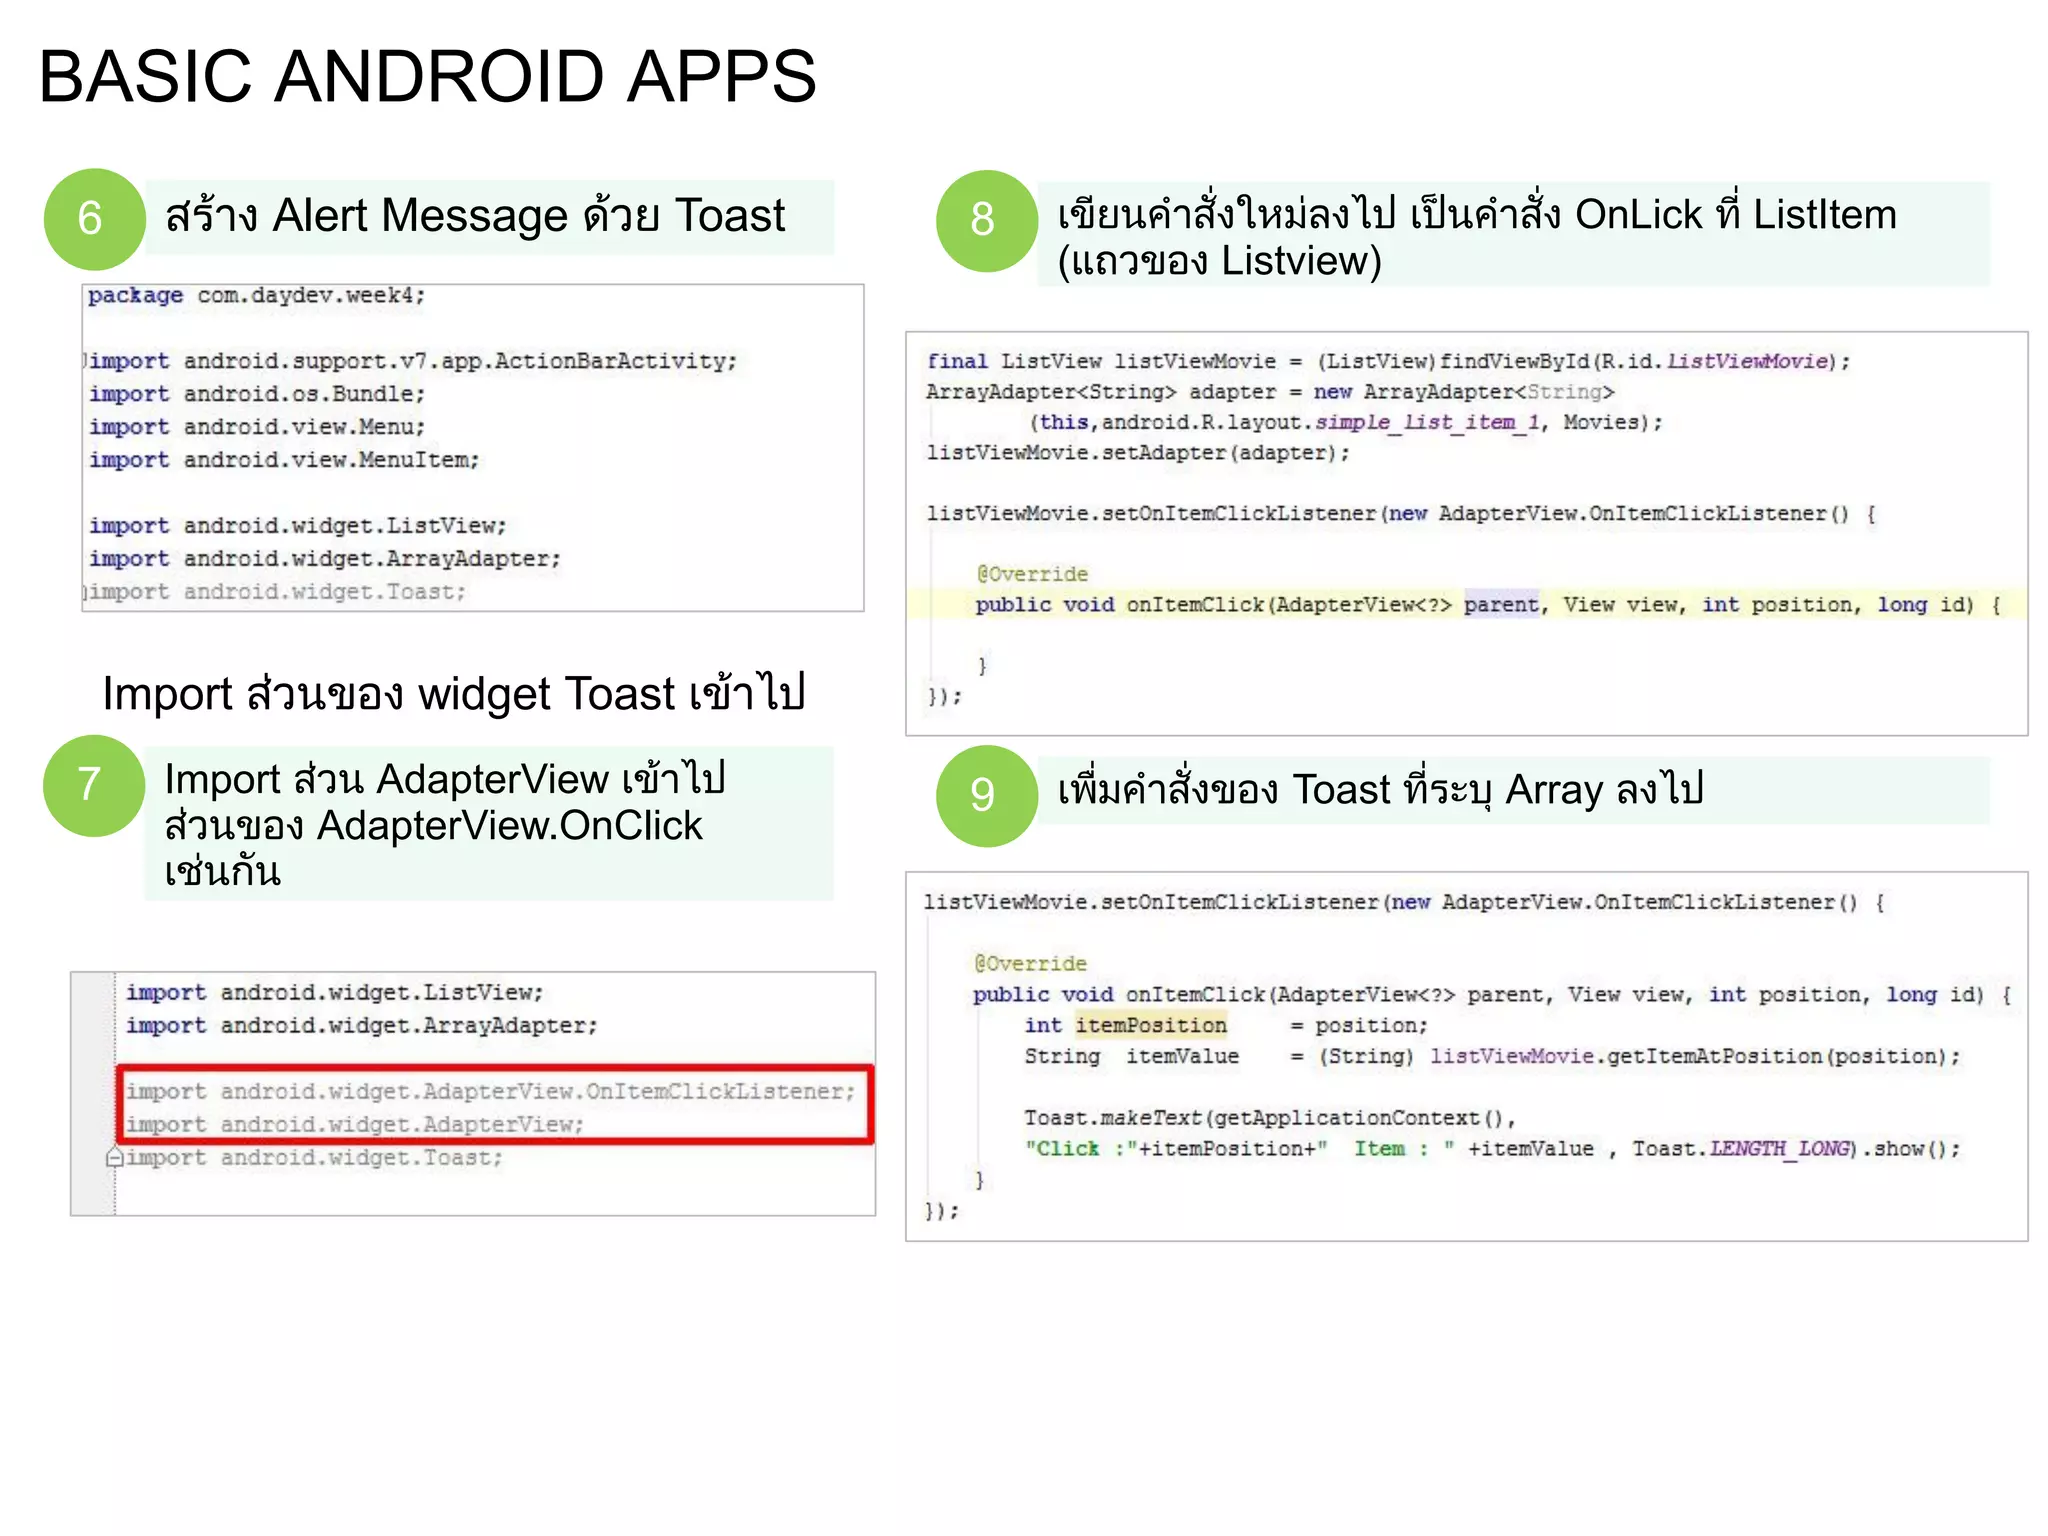
Task: Select the caption "Import ส่วนของ widget Toast เข้าไป"
Action: [453, 693]
